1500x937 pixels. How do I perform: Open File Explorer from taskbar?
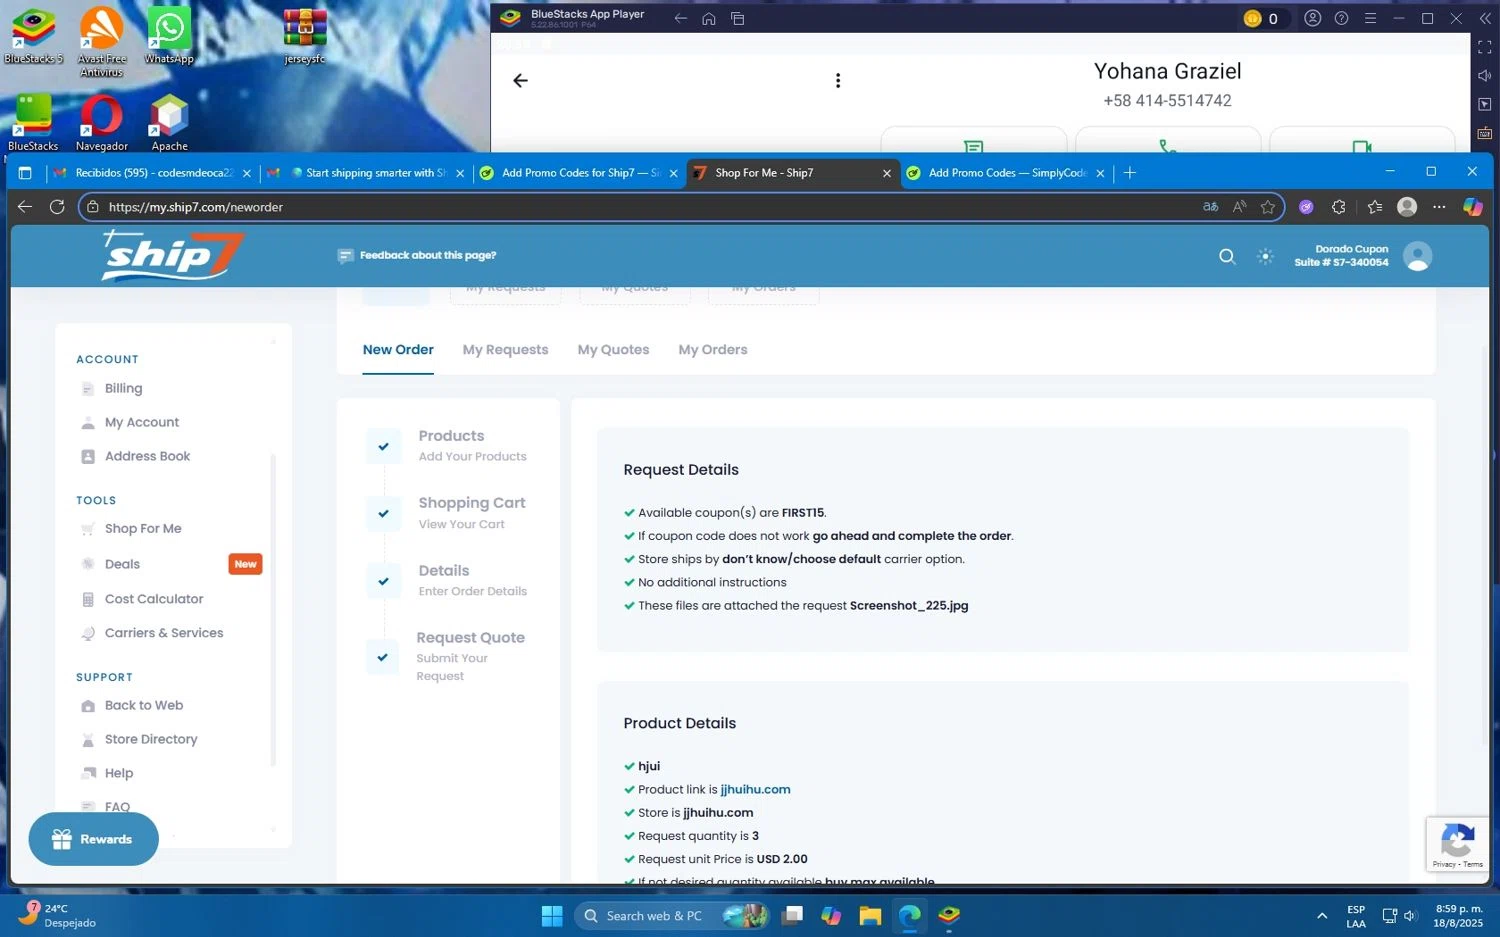click(x=870, y=916)
